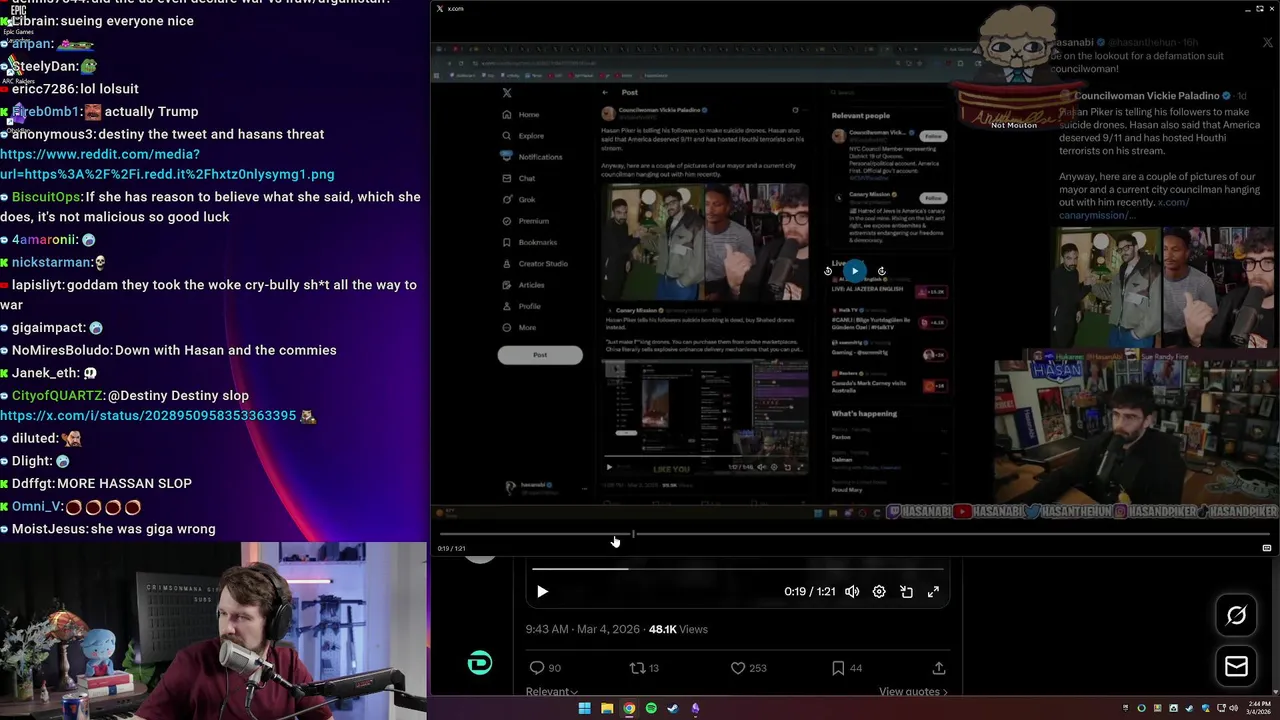Click the username MoistJesus in chat

[x=49, y=529]
